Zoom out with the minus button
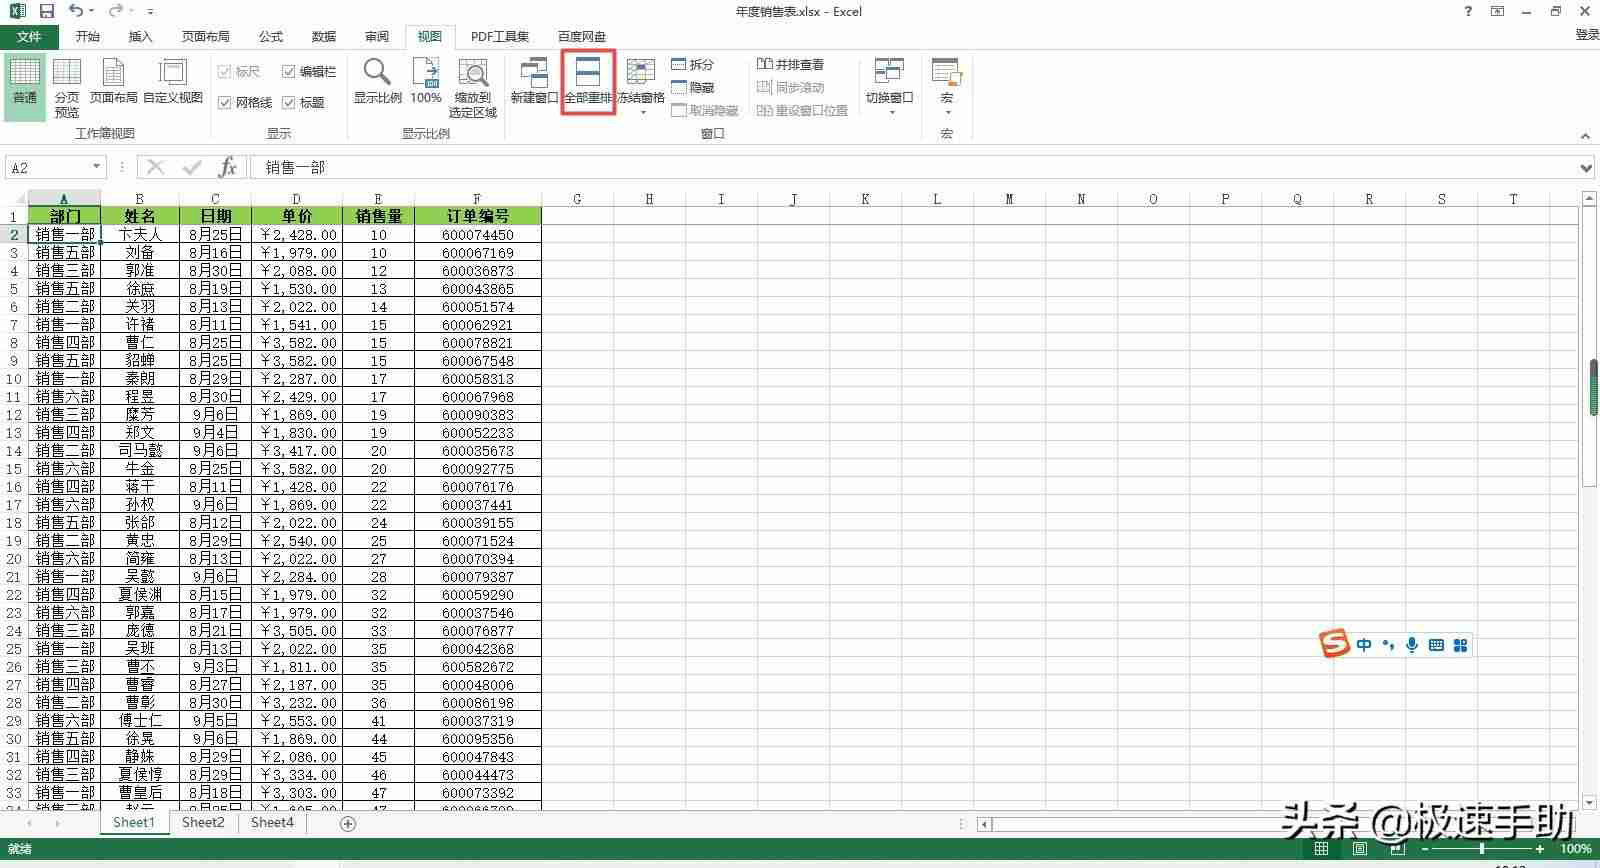Image resolution: width=1600 pixels, height=868 pixels. click(1426, 849)
